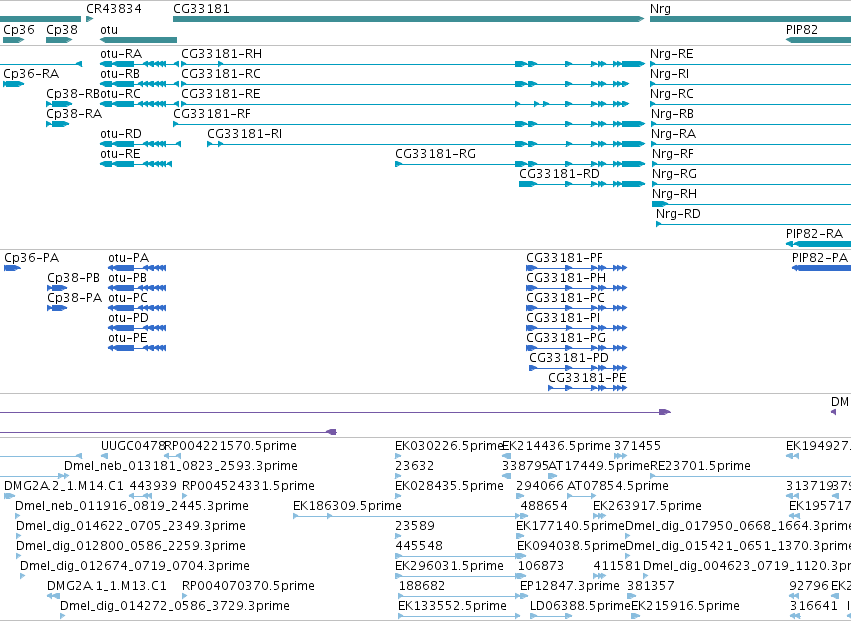Select Cp38-RA transcript
The height and width of the screenshot is (621, 851).
[58, 124]
